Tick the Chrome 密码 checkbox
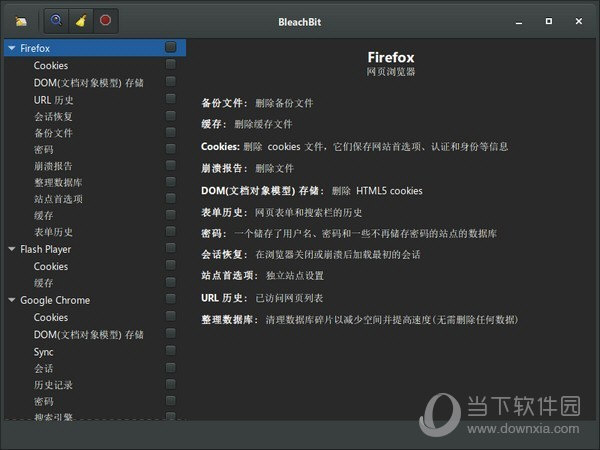The height and width of the screenshot is (450, 600). pos(171,401)
